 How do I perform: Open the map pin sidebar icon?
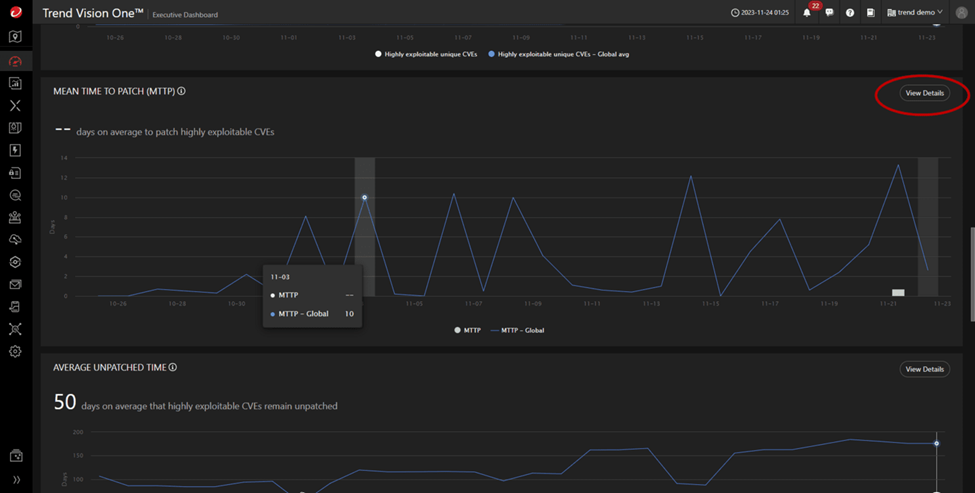tap(15, 37)
